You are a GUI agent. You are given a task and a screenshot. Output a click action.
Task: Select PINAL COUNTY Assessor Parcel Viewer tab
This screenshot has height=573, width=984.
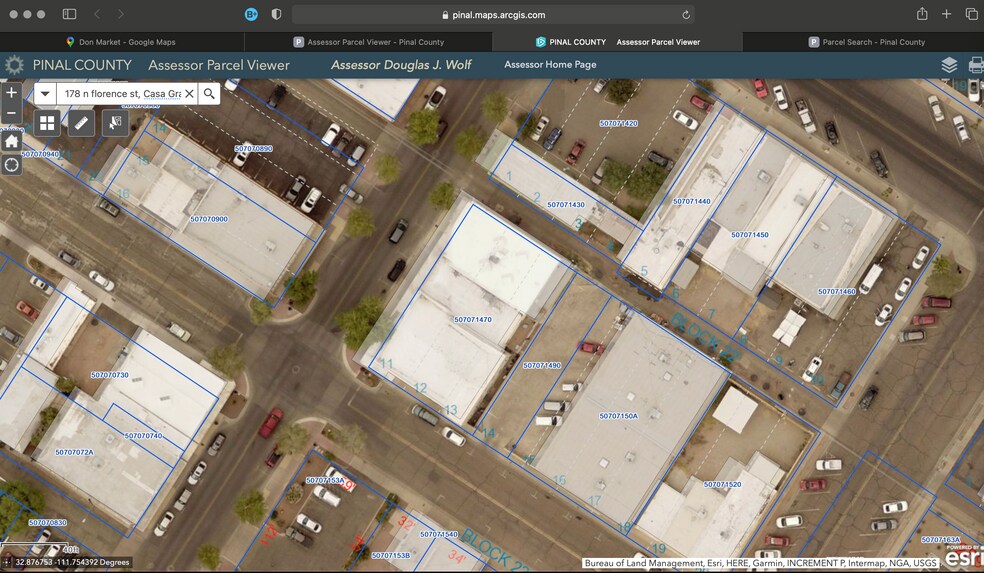(x=618, y=42)
